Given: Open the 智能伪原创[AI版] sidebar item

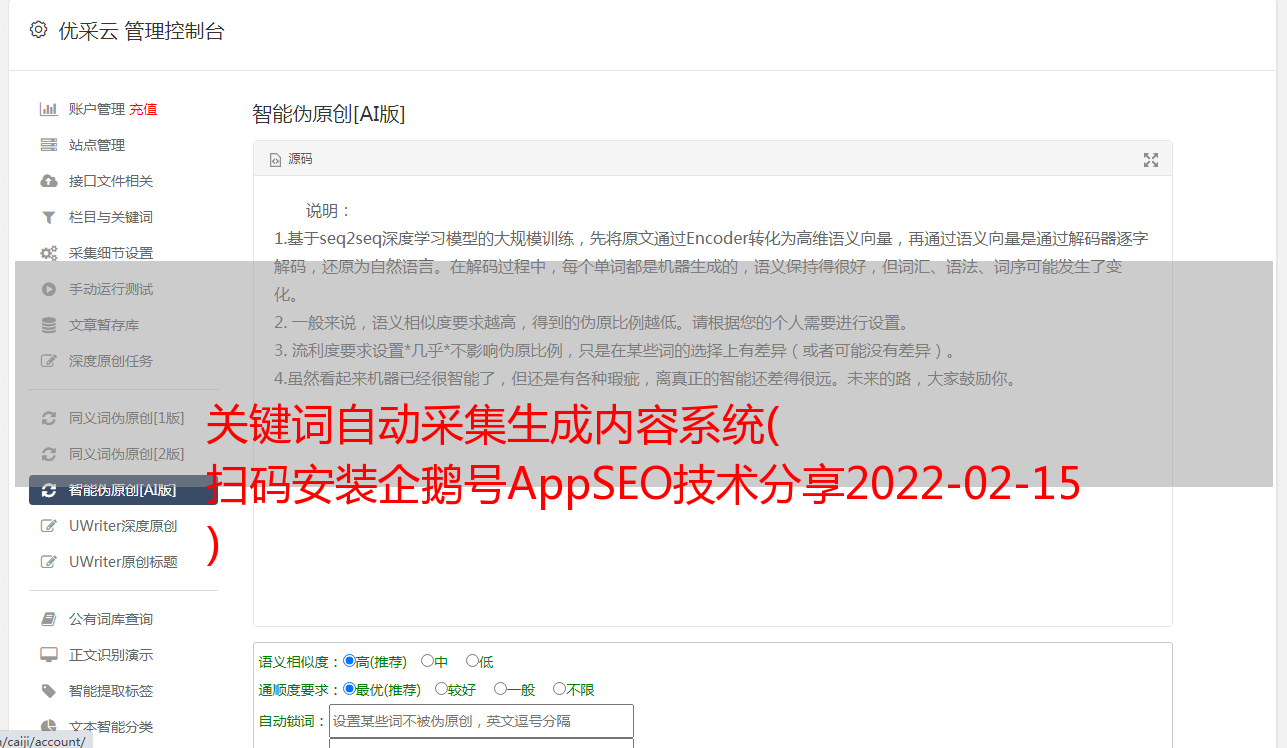Looking at the screenshot, I should [123, 490].
